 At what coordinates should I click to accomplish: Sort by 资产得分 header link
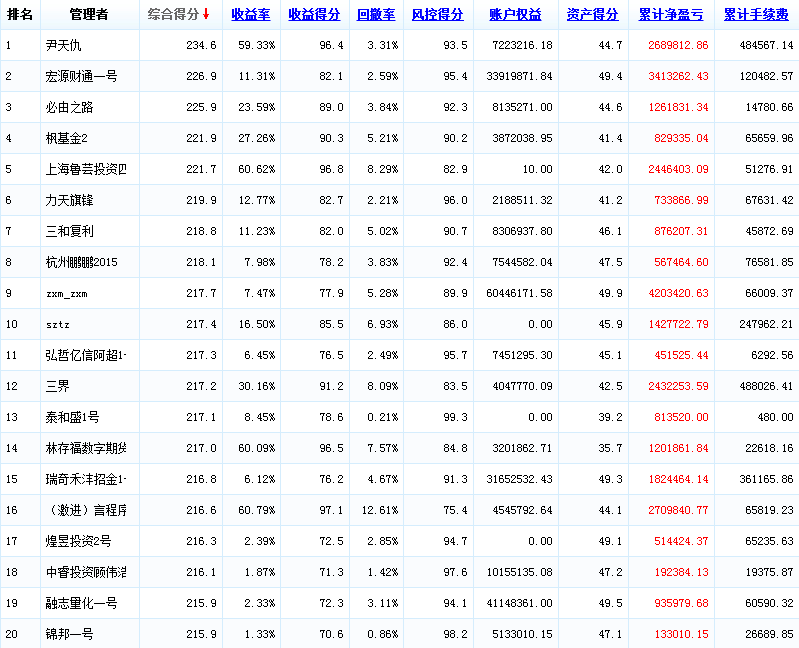point(593,15)
